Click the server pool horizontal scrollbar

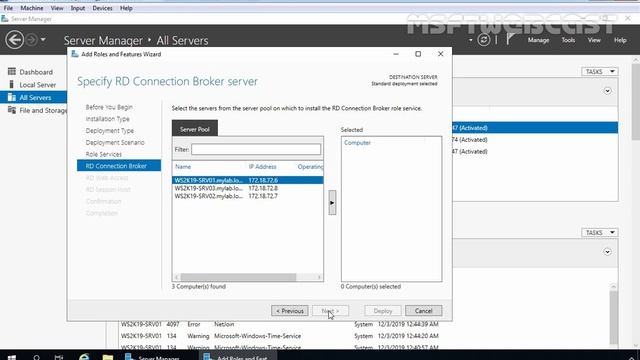238,277
